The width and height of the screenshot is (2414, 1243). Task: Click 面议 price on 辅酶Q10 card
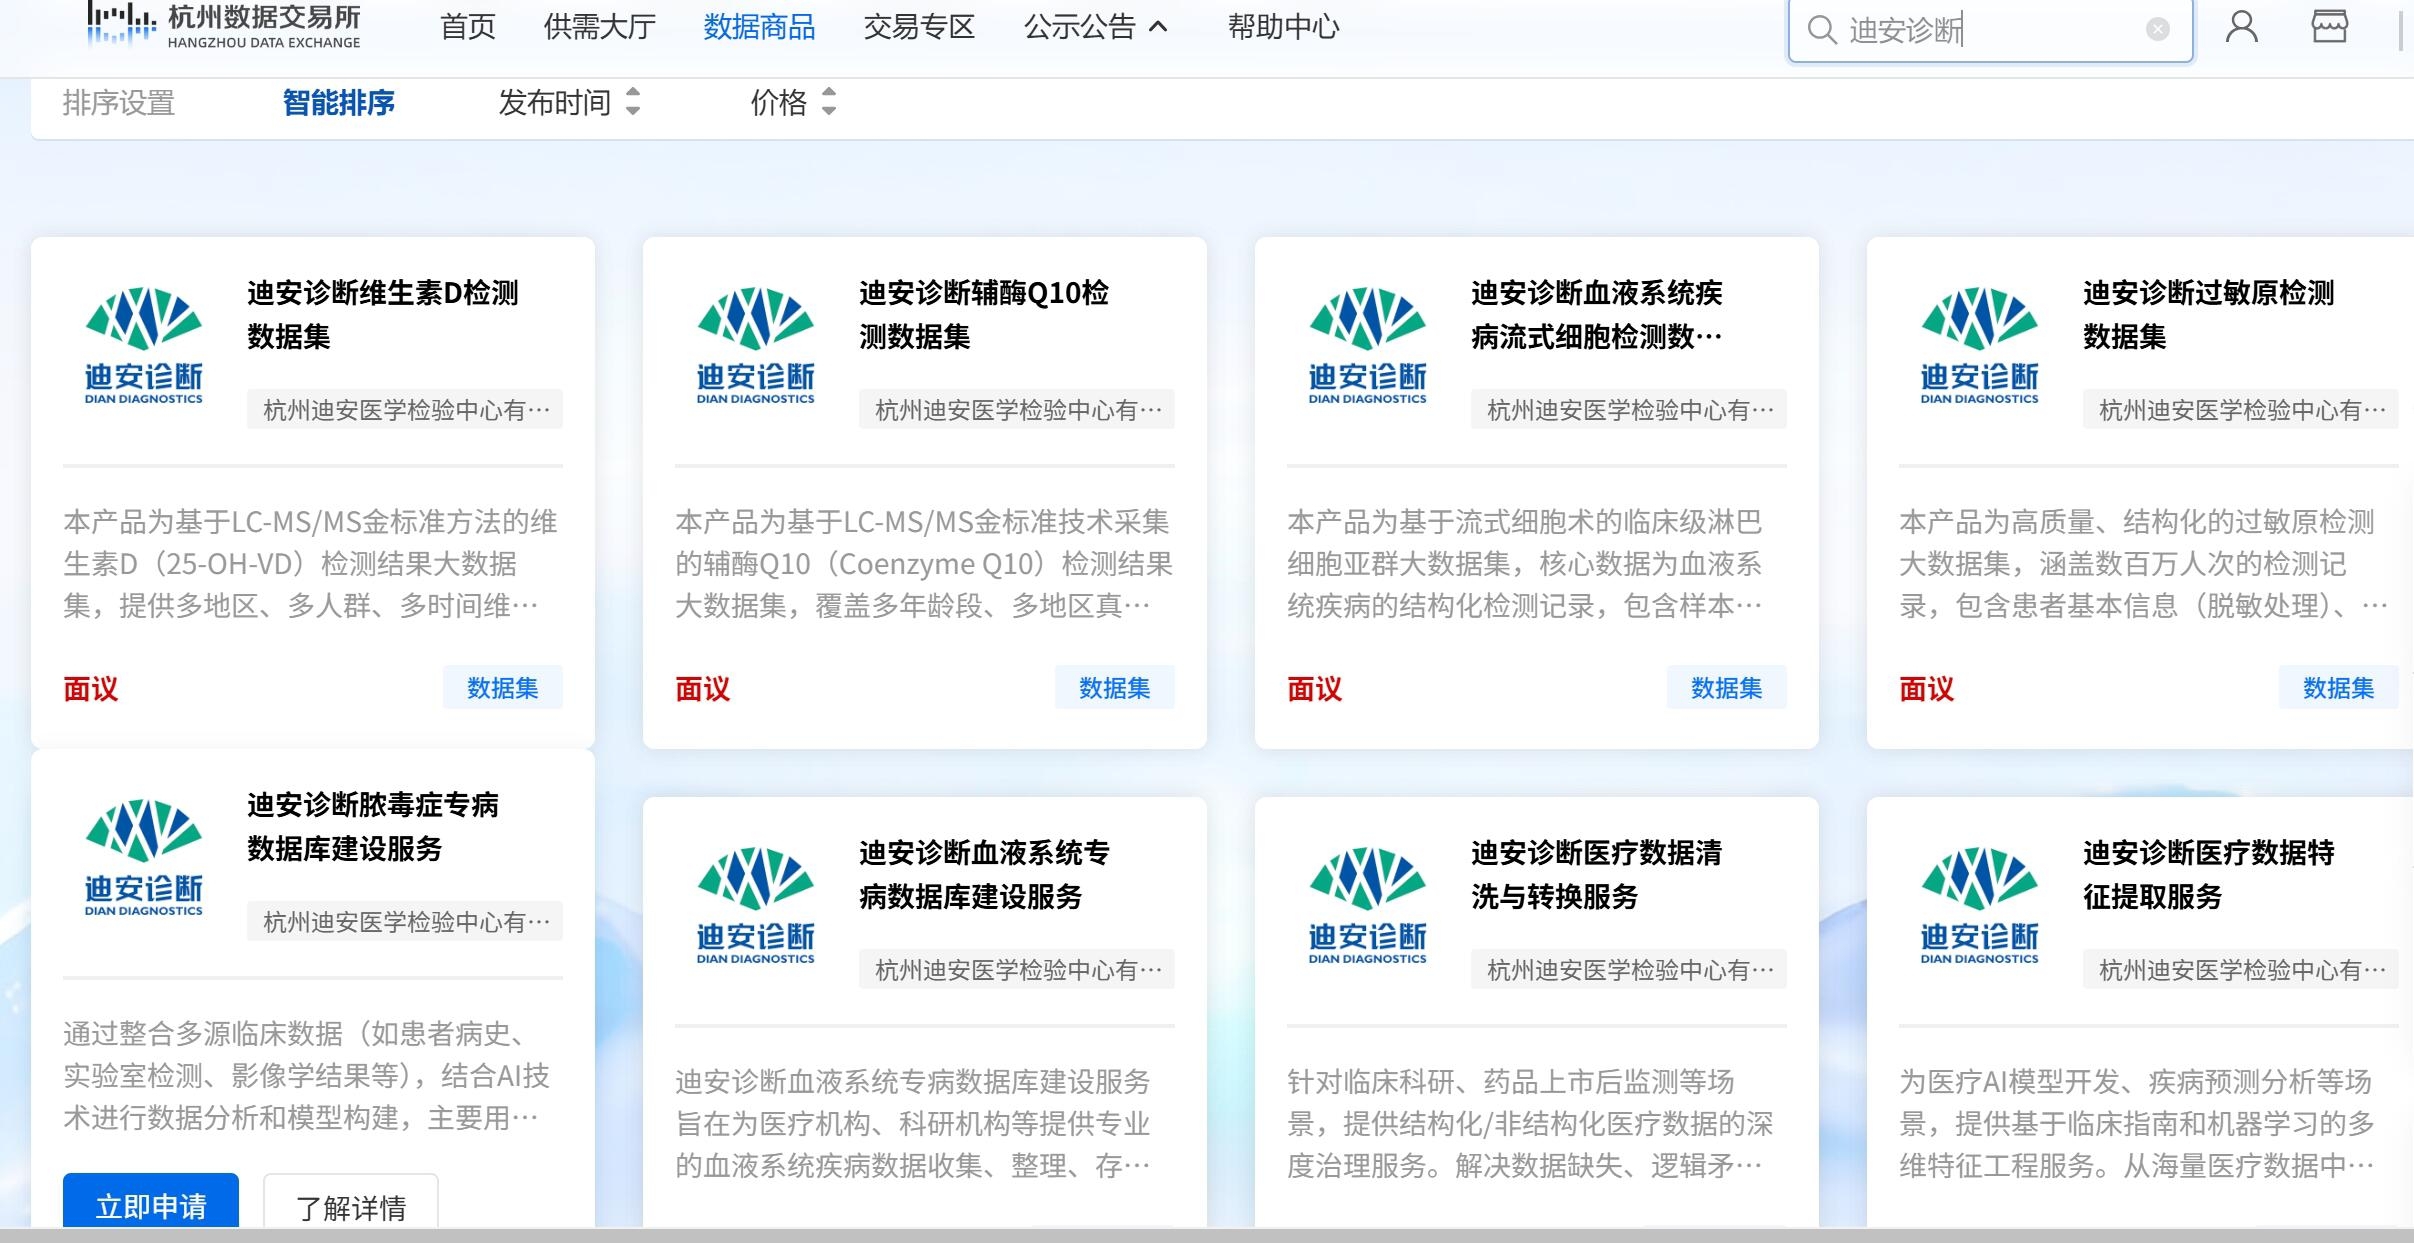pyautogui.click(x=703, y=688)
